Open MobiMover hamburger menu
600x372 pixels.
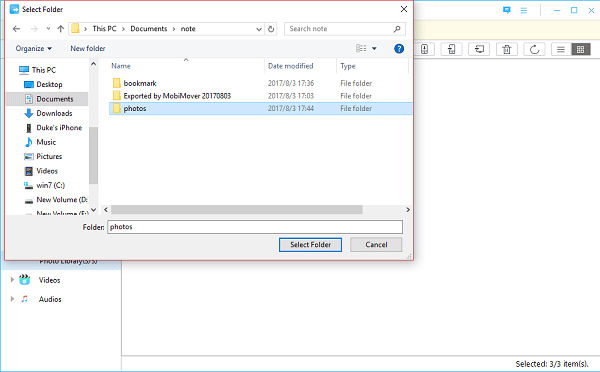(523, 10)
